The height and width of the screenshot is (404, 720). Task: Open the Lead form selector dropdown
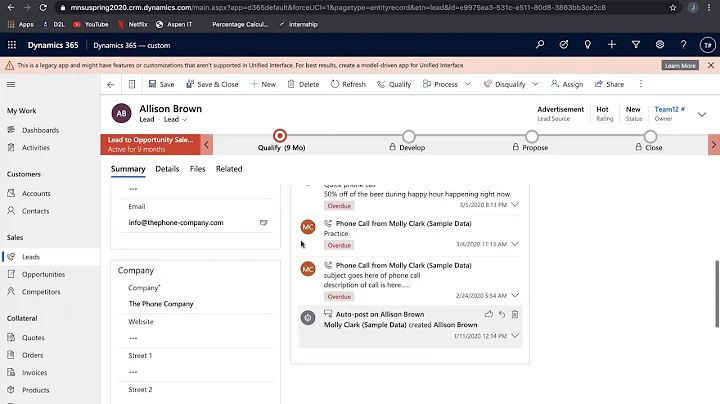(175, 119)
